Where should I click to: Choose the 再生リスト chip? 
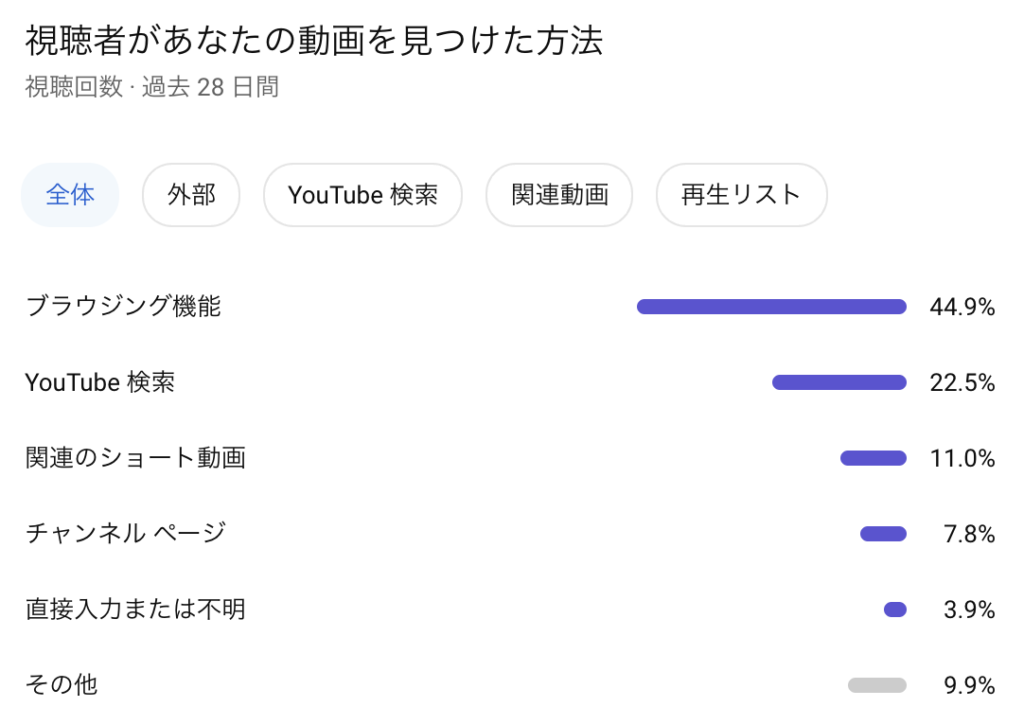(x=741, y=195)
